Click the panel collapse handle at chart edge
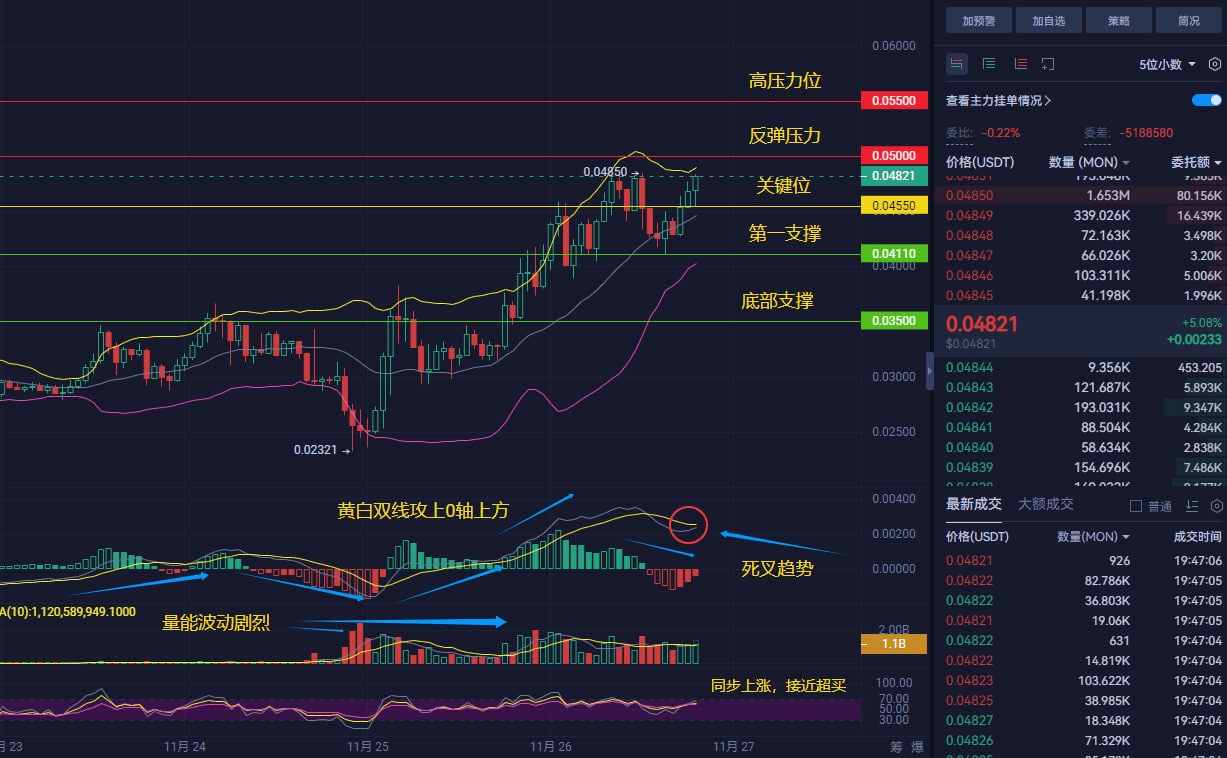The height and width of the screenshot is (758, 1227). coord(929,371)
